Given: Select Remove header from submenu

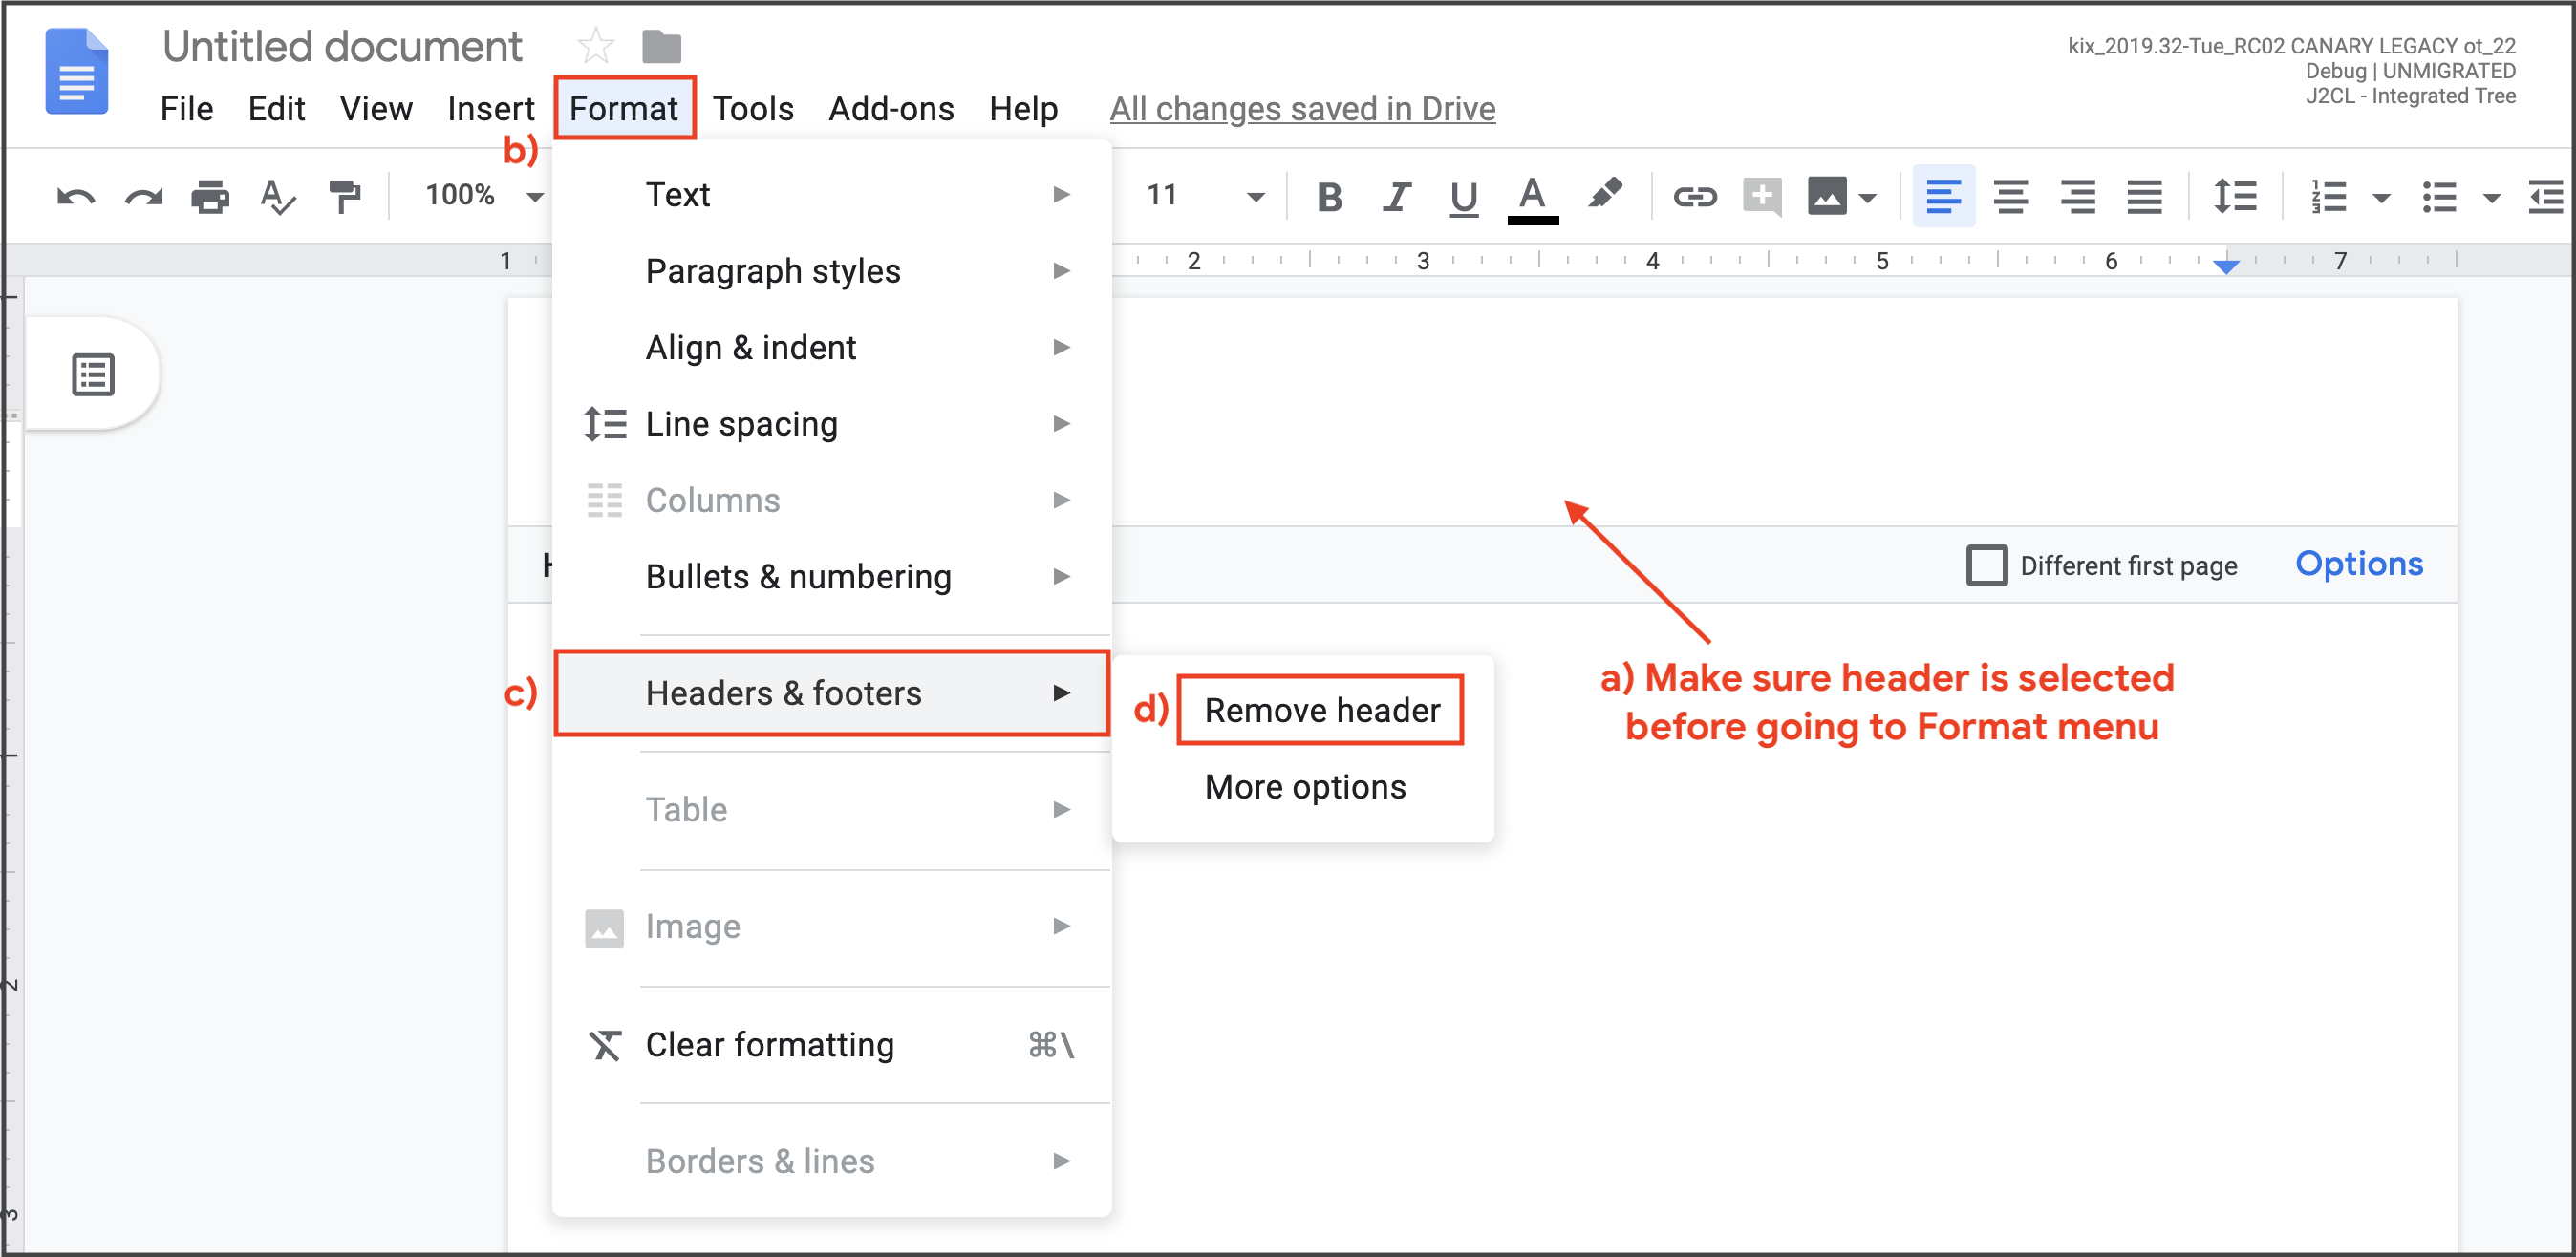Looking at the screenshot, I should (1322, 712).
